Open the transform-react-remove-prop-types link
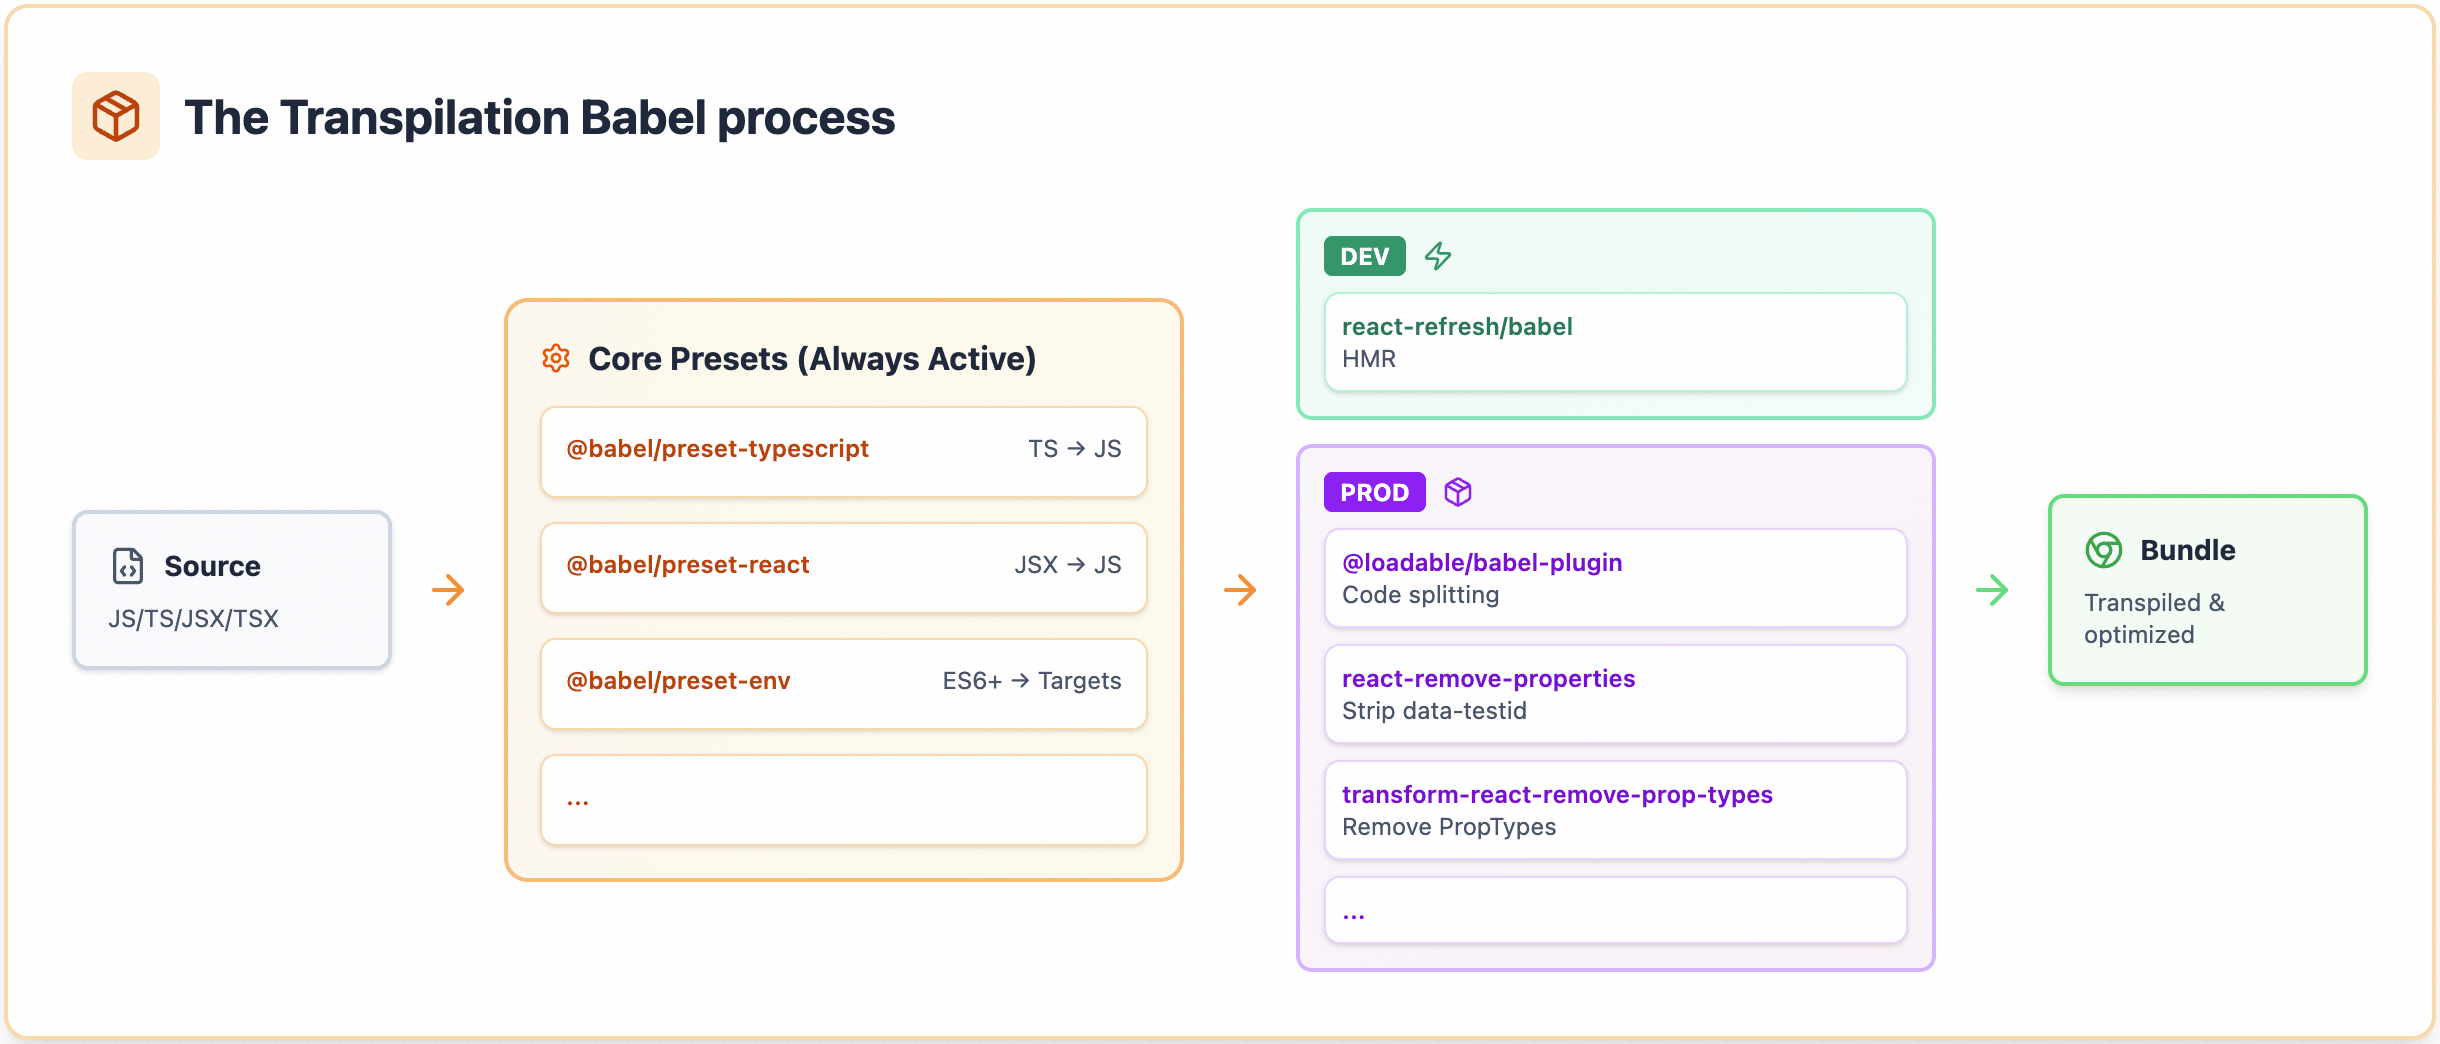Screen dimensions: 2440x1044 tap(1557, 795)
